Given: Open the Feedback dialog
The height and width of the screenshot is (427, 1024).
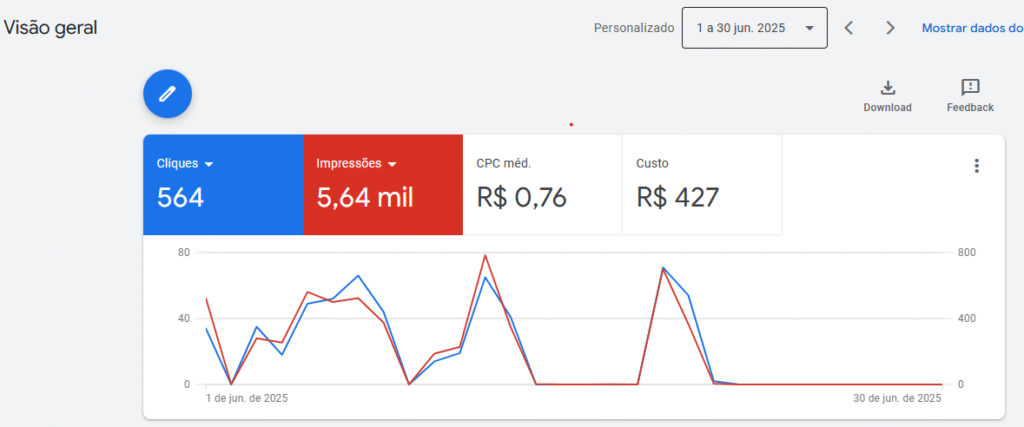Looking at the screenshot, I should 969,95.
